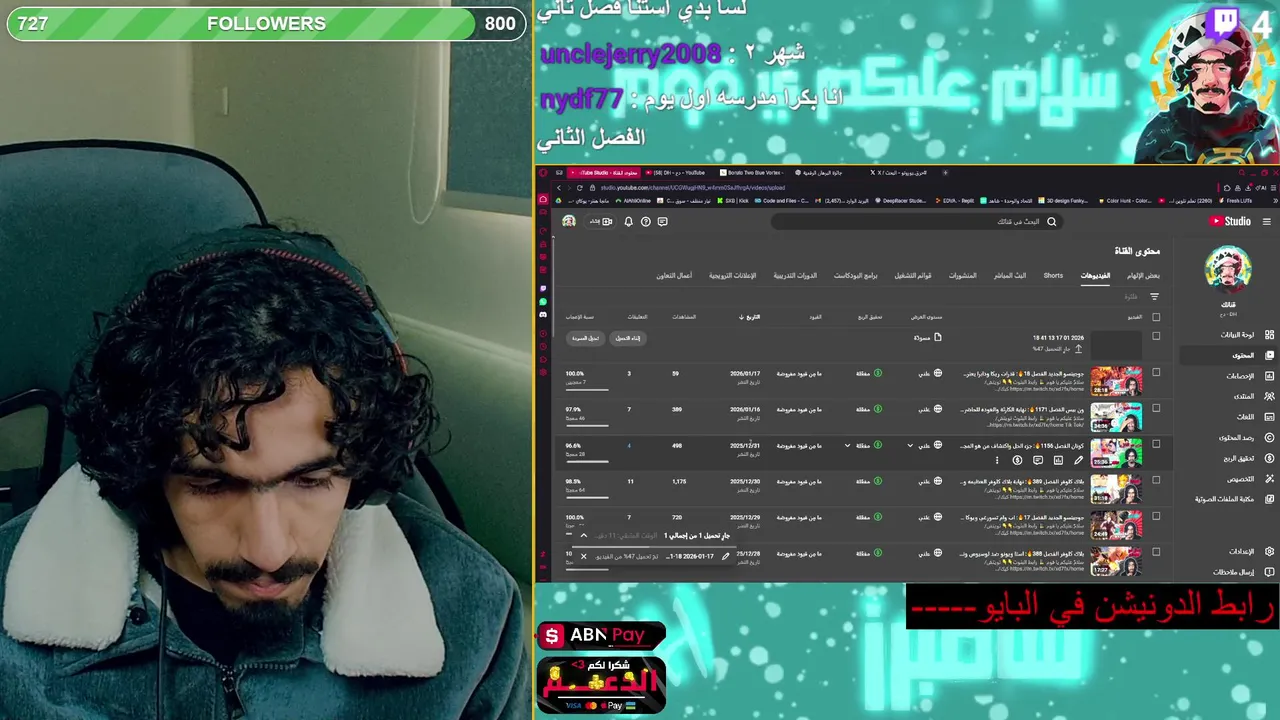Tick the checkbox of the uploading draft row
Image resolution: width=1280 pixels, height=720 pixels.
[1156, 337]
